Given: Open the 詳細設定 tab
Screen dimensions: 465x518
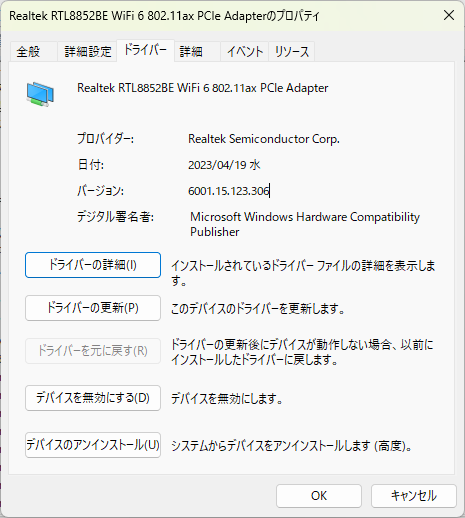Looking at the screenshot, I should (x=88, y=52).
